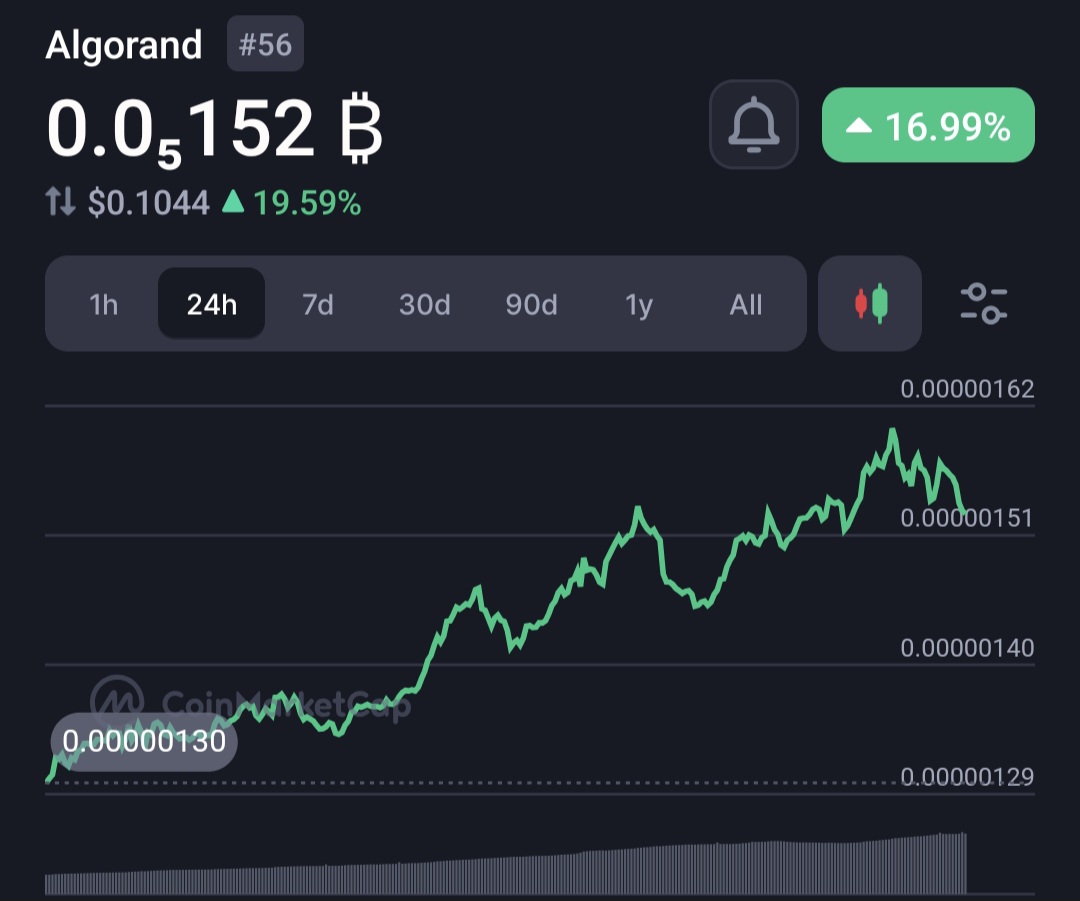Screen dimensions: 1080x901
Task: Tap the Bitcoin symbol beside price
Action: click(x=360, y=130)
